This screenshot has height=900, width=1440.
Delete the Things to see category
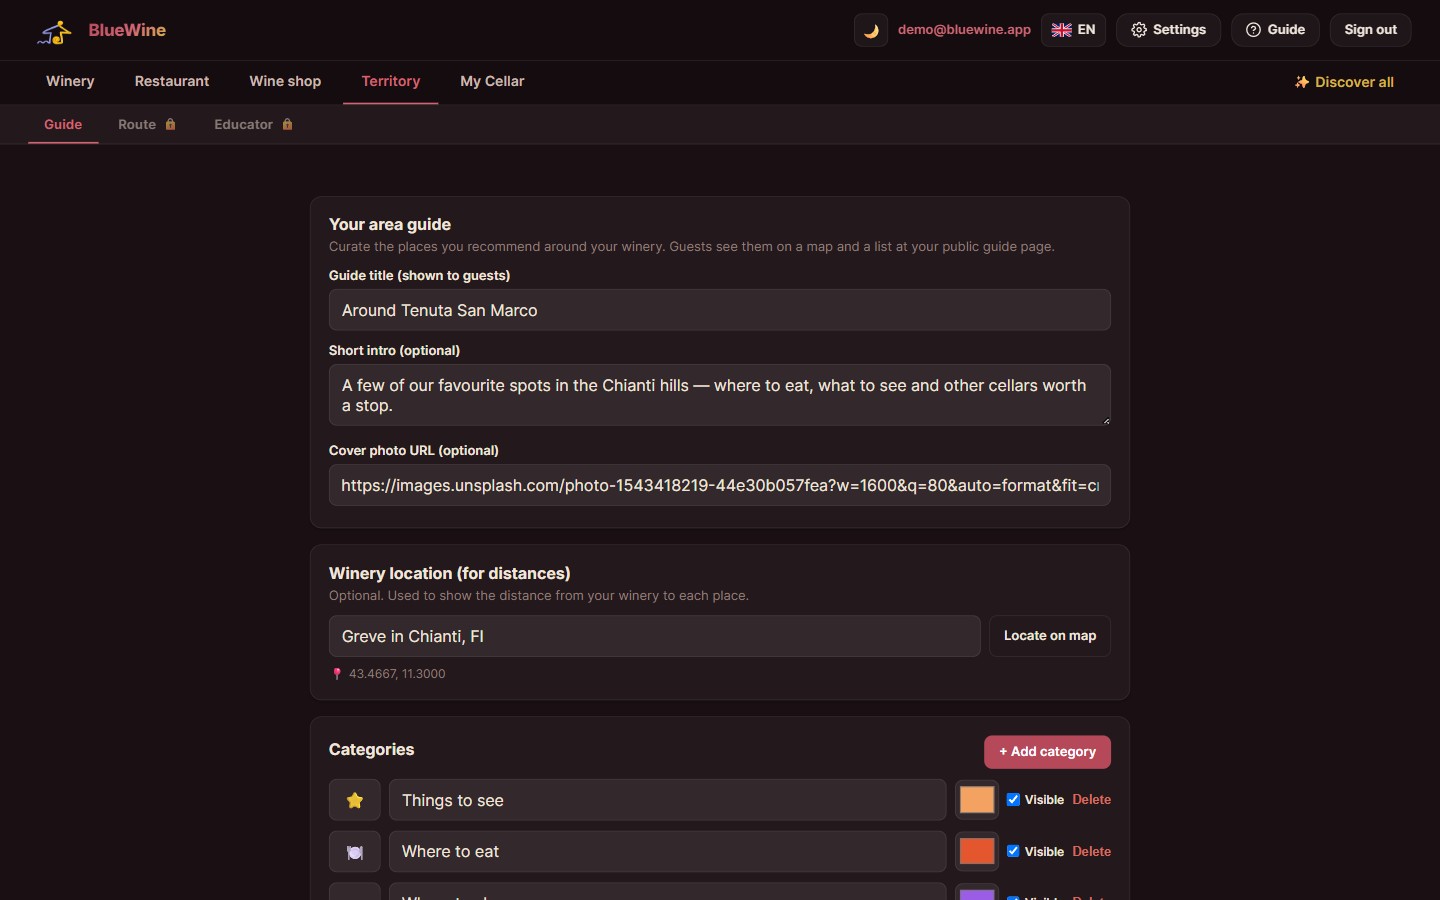pos(1091,800)
